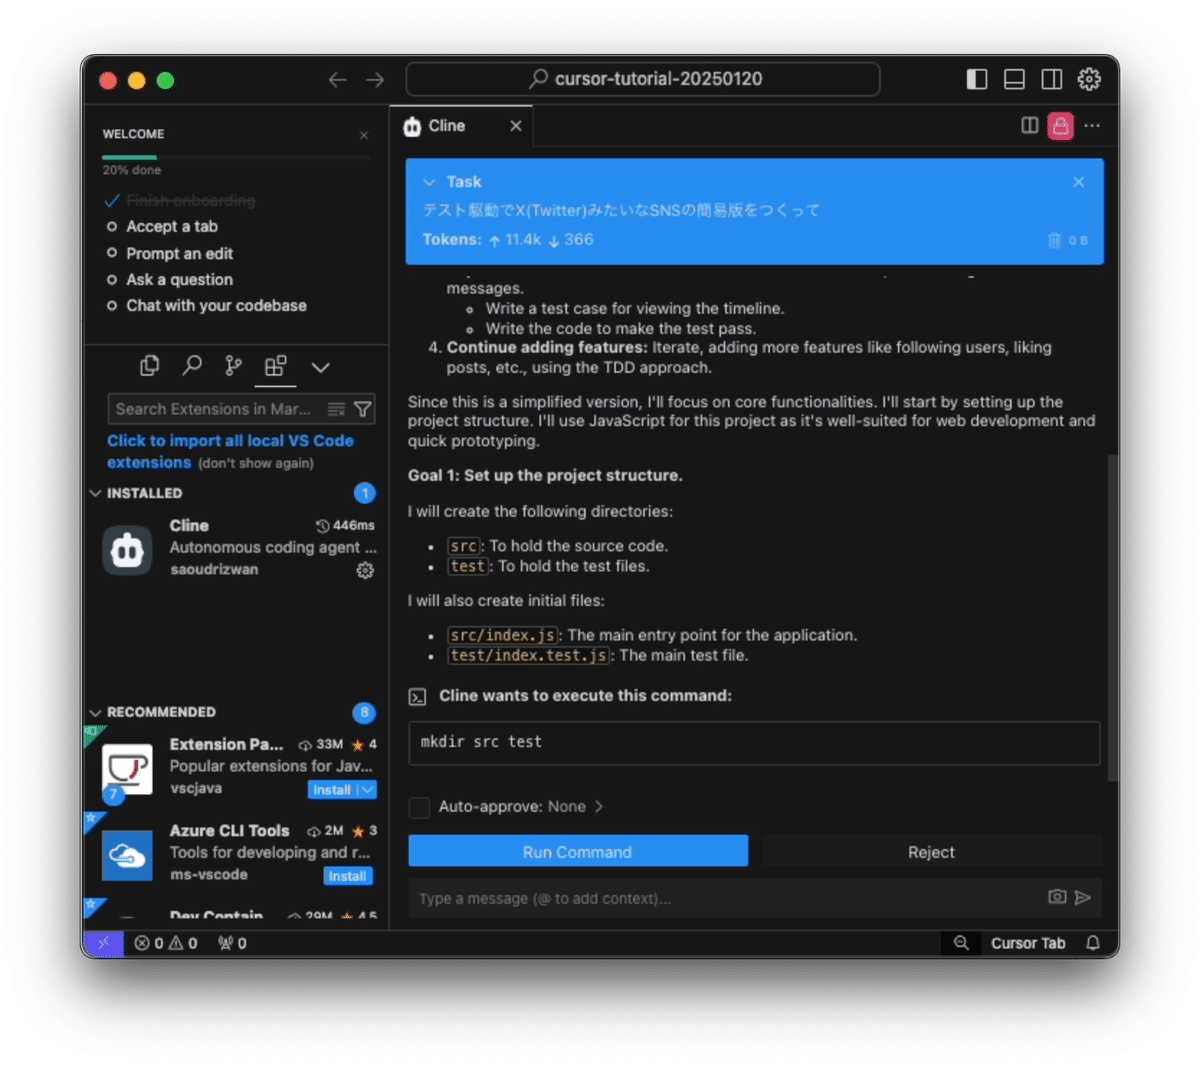Click the 20% done progress bar

236,157
